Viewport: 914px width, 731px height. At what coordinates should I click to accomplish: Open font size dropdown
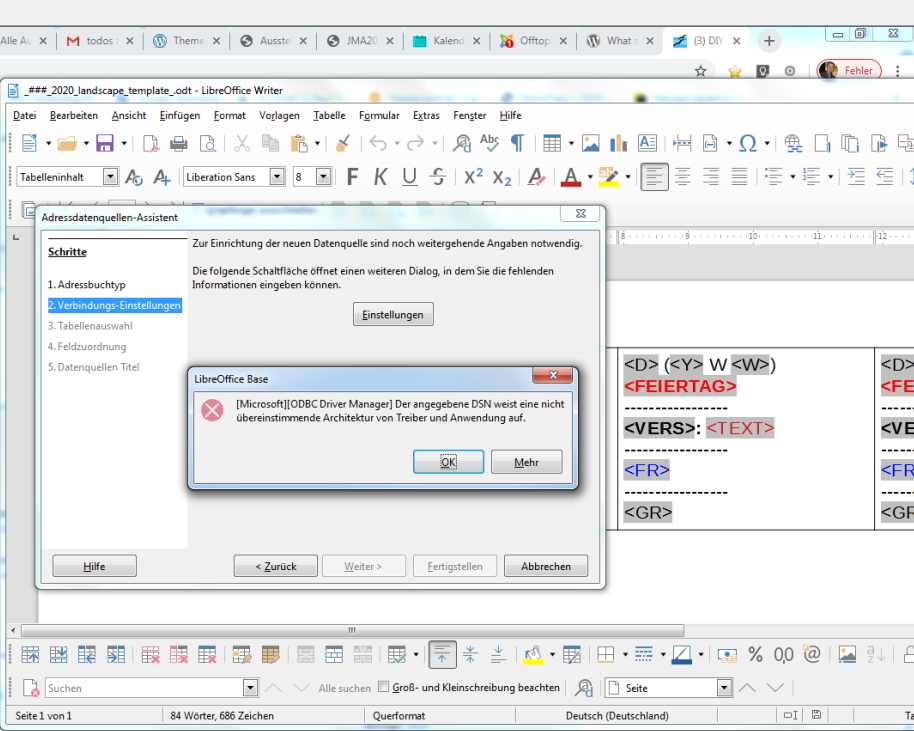coord(324,177)
